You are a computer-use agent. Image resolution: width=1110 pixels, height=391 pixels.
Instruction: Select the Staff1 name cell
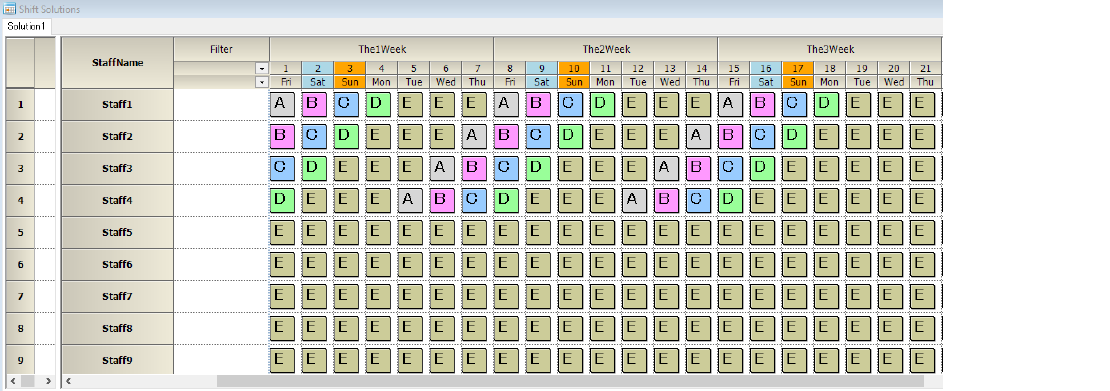tap(118, 104)
